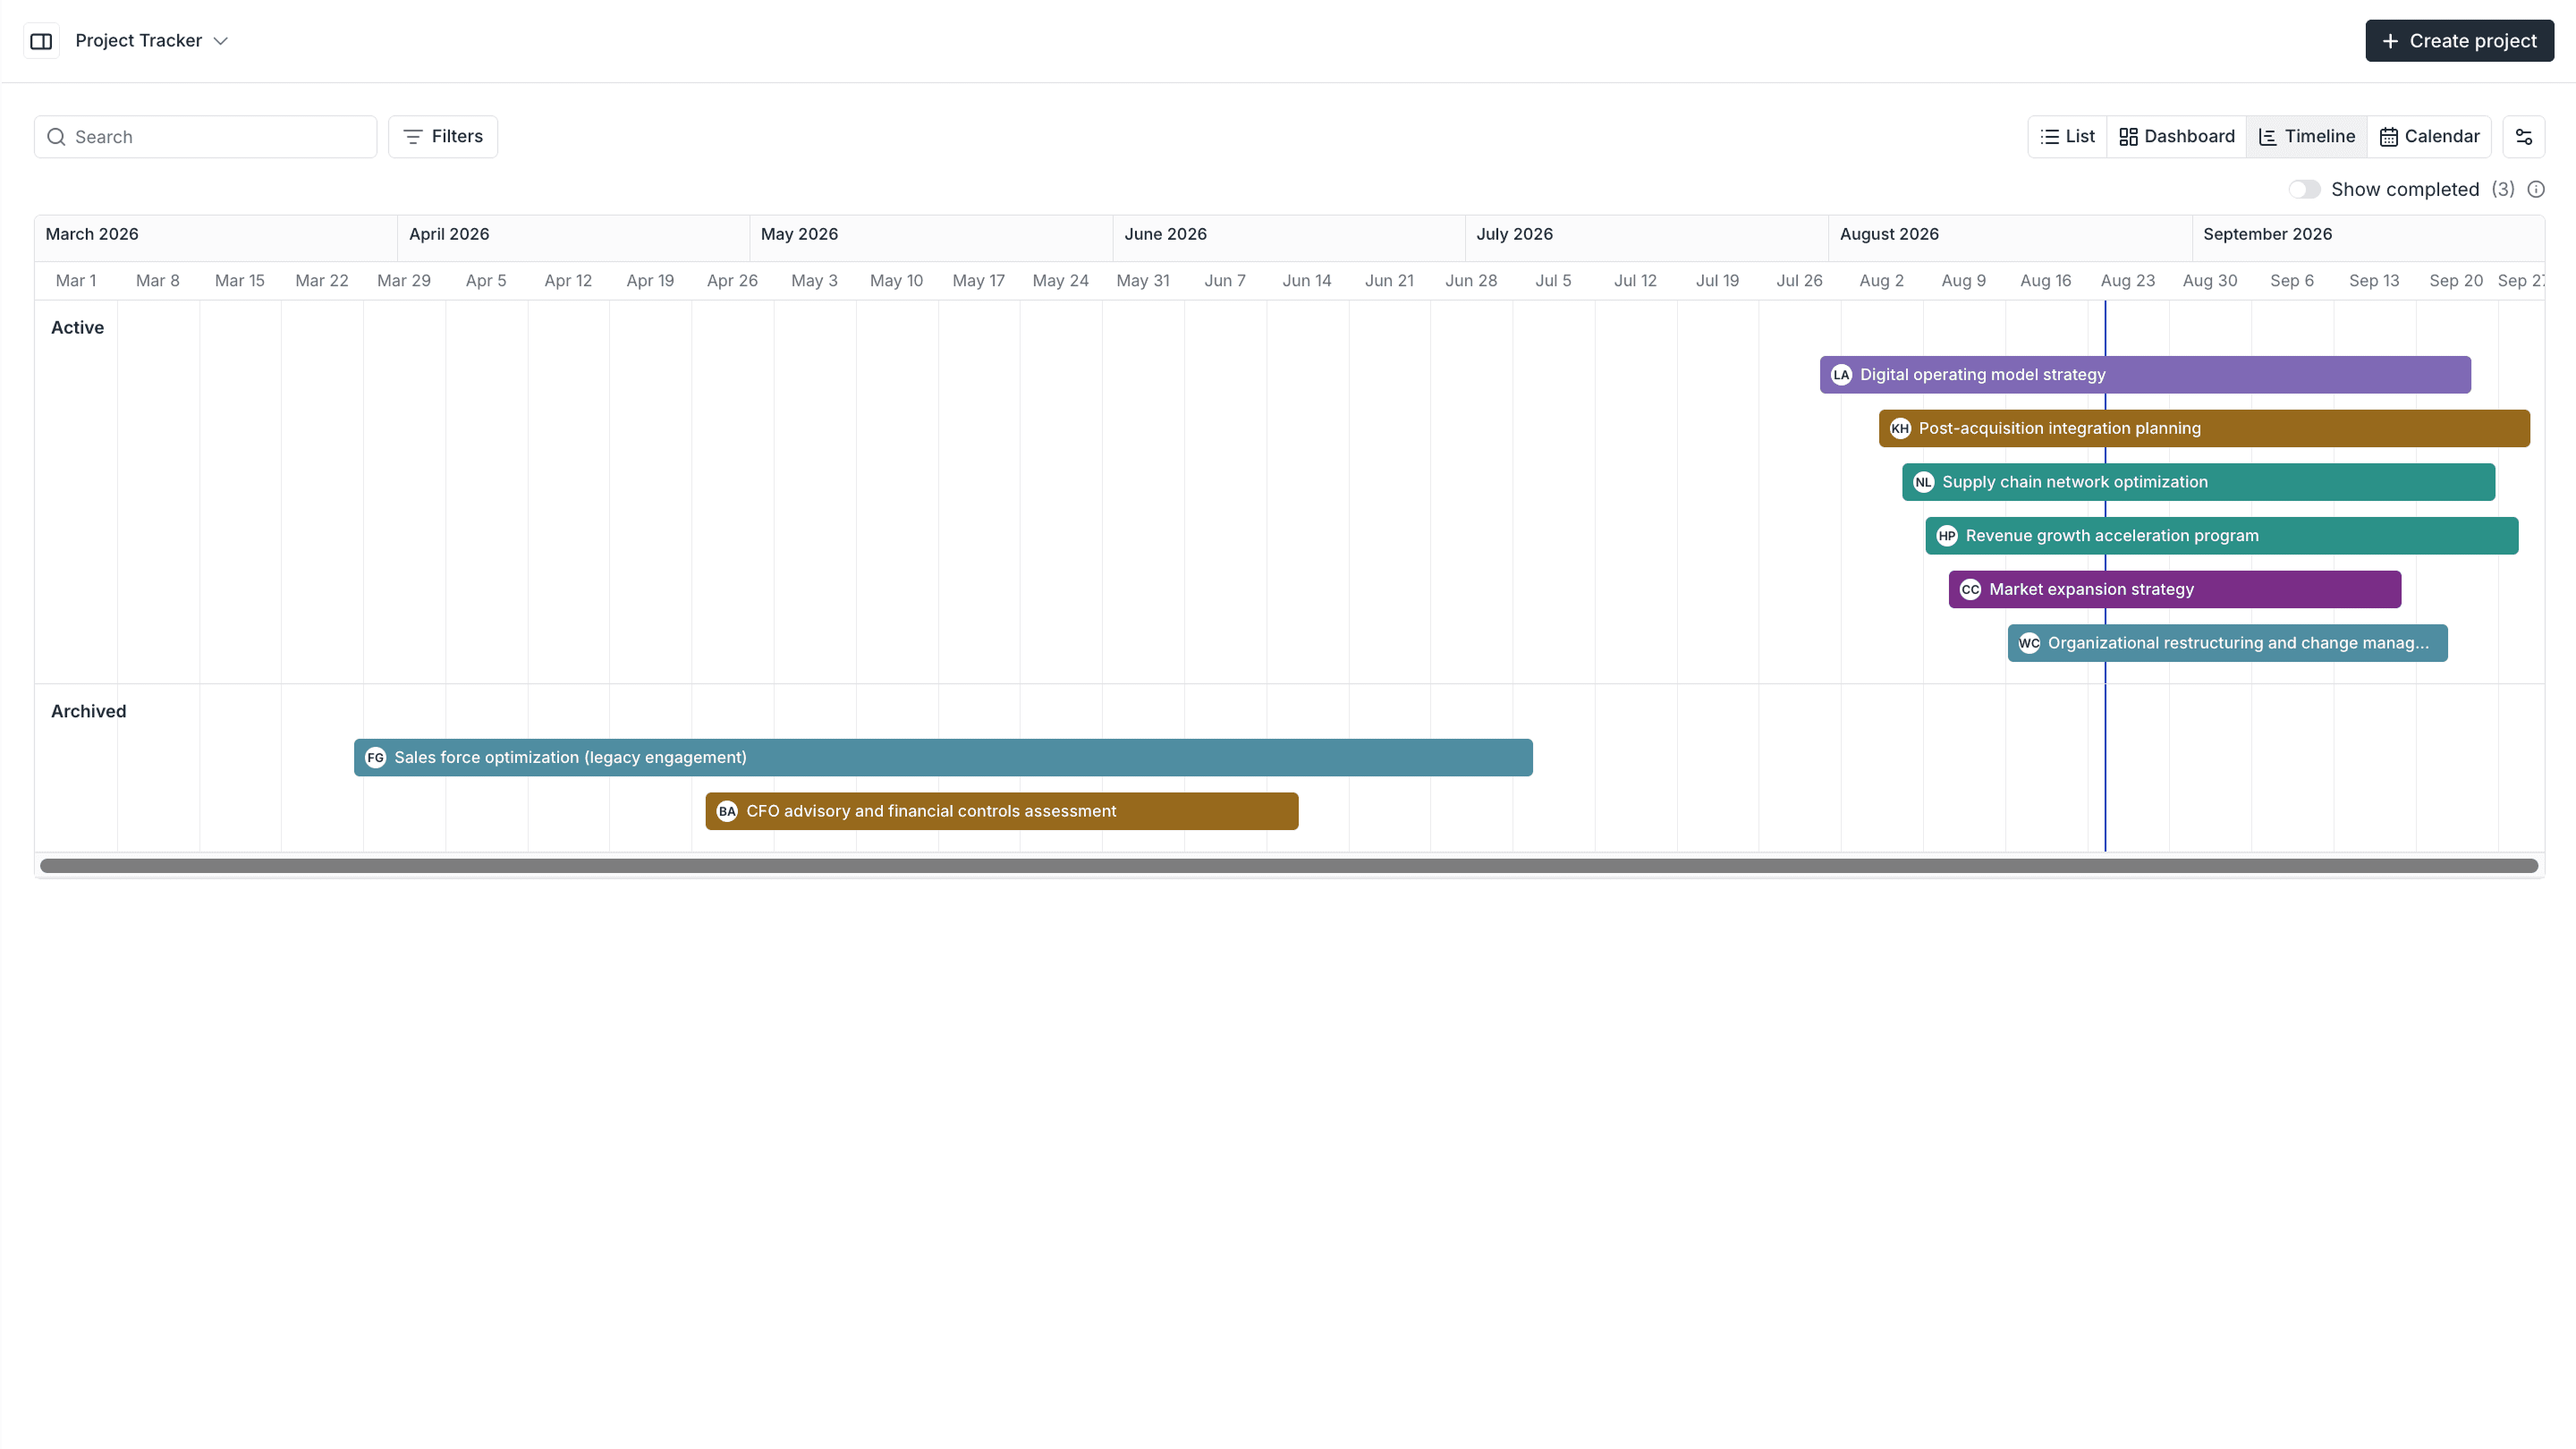The width and height of the screenshot is (2576, 1449).
Task: Click the horizontal timeline scrollbar
Action: [1289, 866]
